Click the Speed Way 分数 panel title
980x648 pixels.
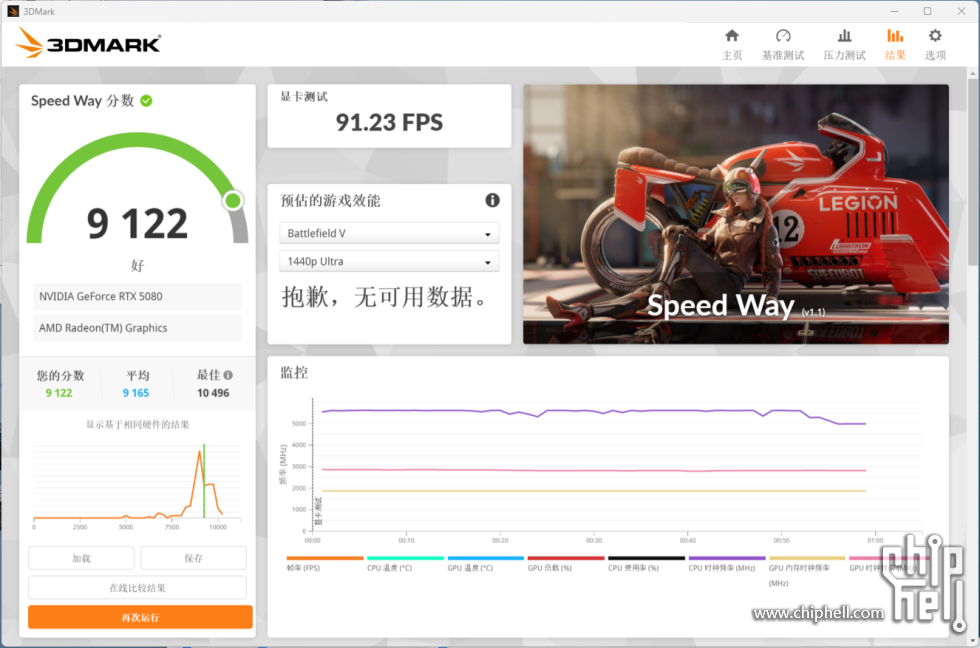coord(82,101)
